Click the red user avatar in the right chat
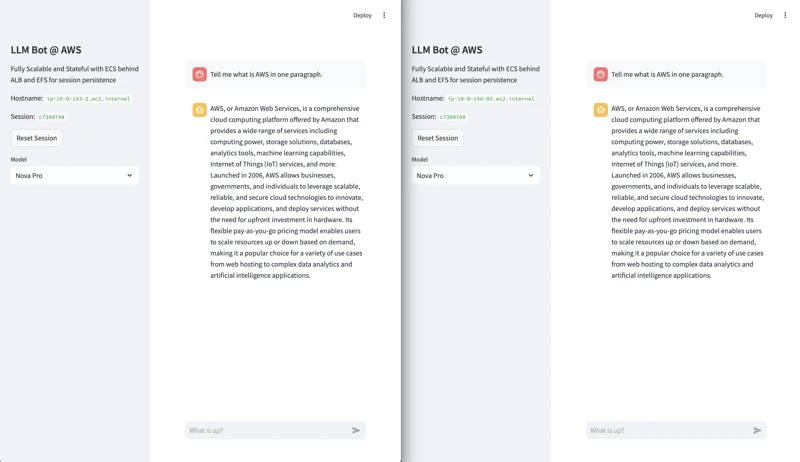The height and width of the screenshot is (462, 800). (x=601, y=74)
